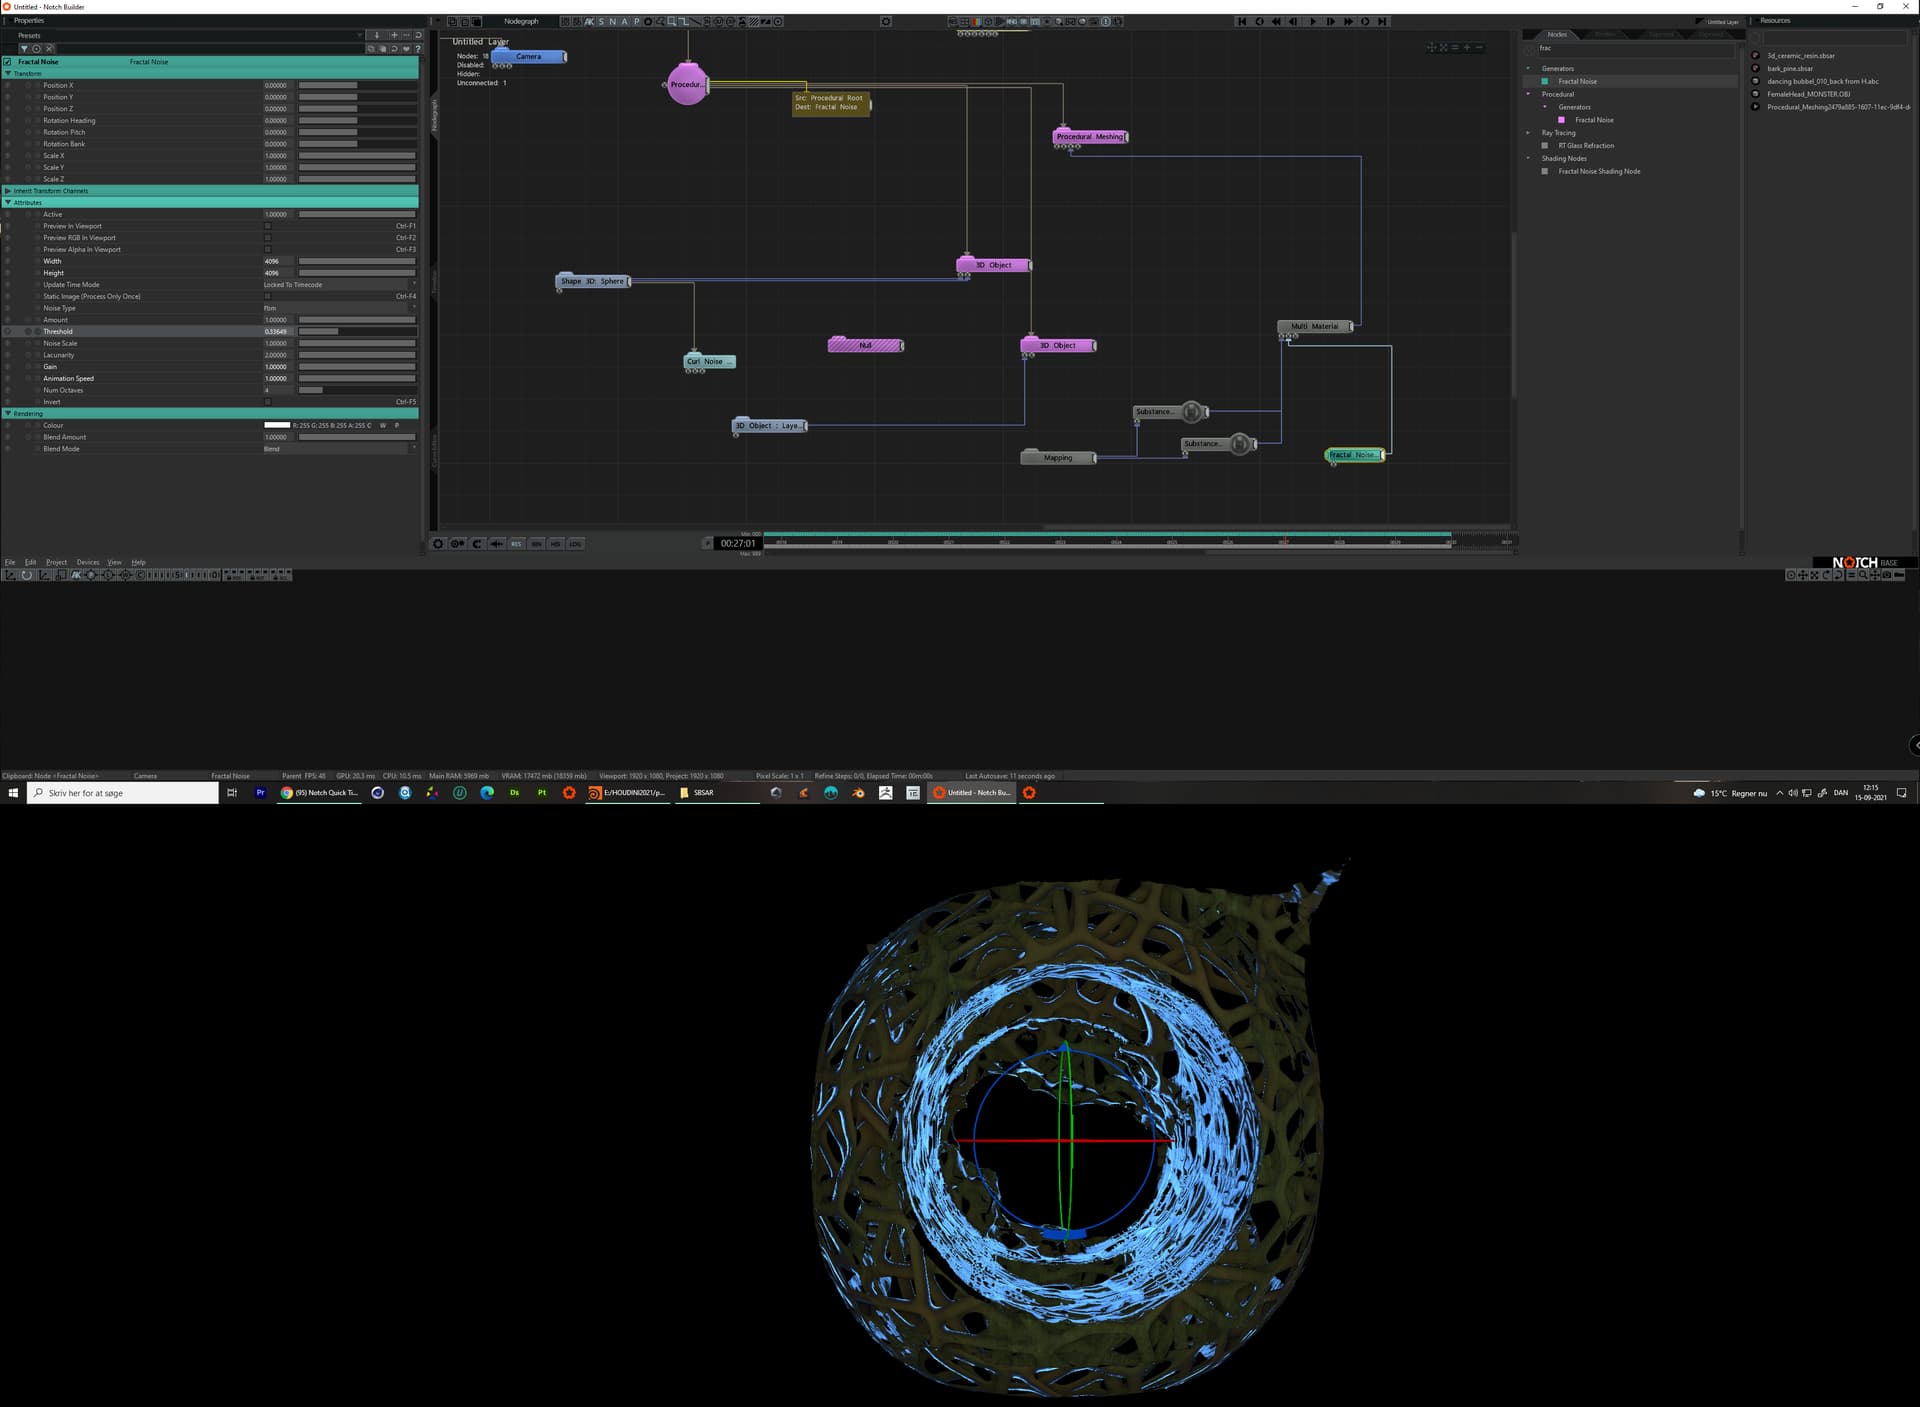Collapse Generators group in Nodes list

point(1528,68)
